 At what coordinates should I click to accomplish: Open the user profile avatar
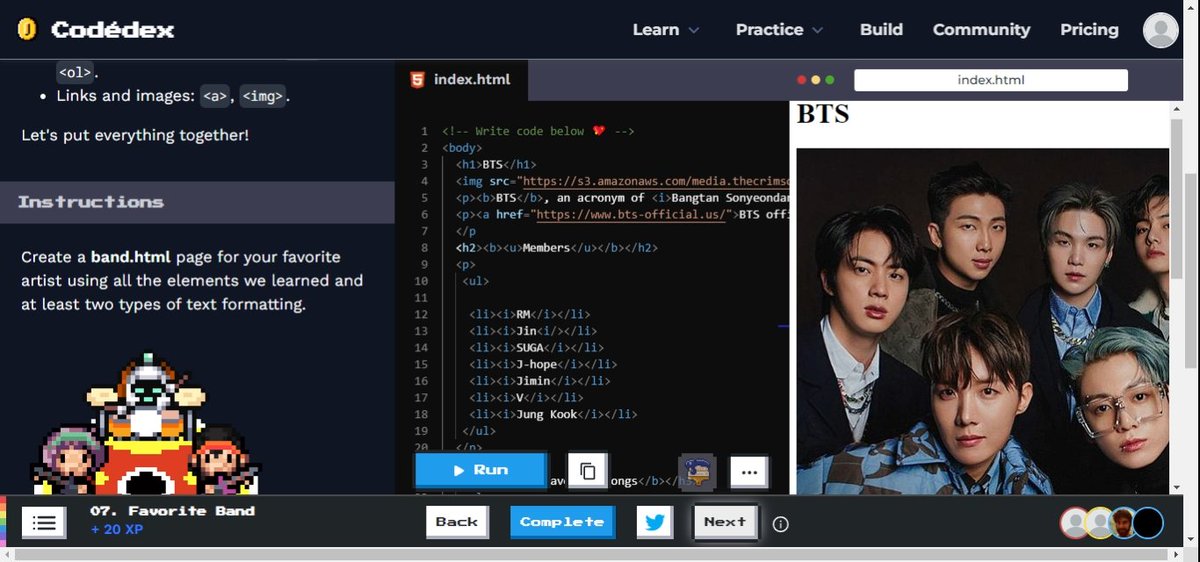[1161, 30]
